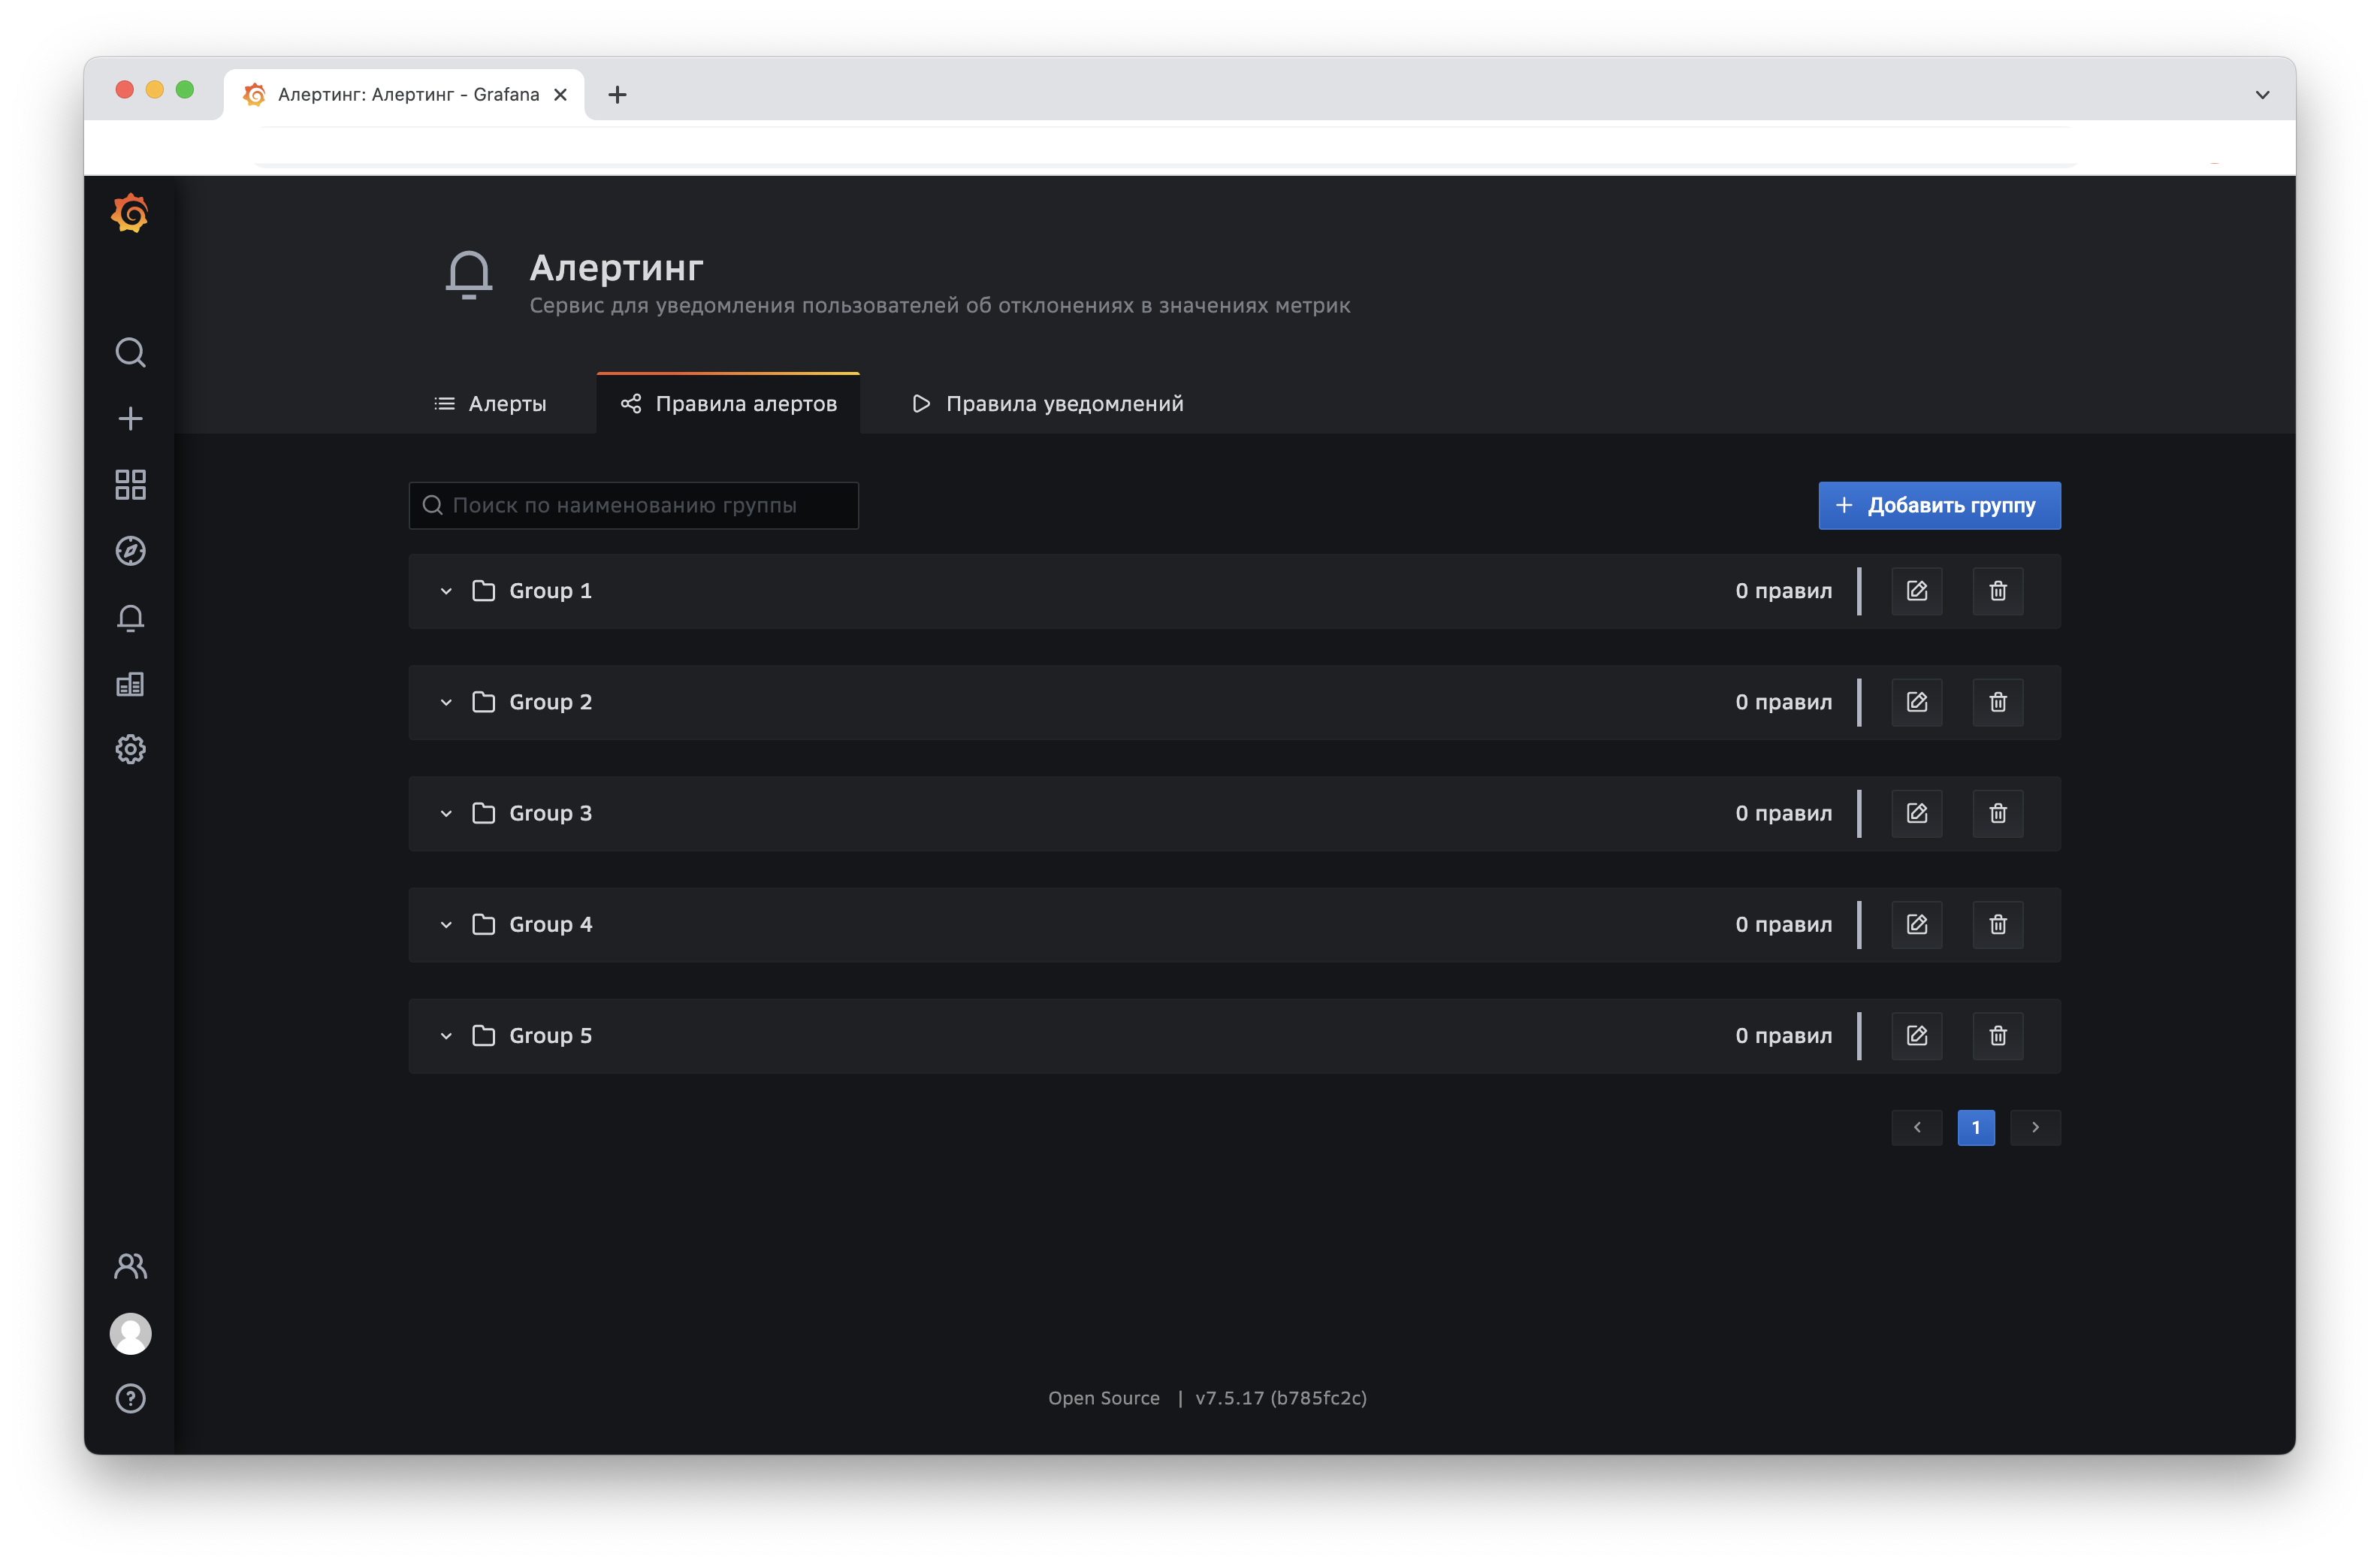Image resolution: width=2380 pixels, height=1566 pixels.
Task: Expand Group 3 with its chevron
Action: [x=446, y=813]
